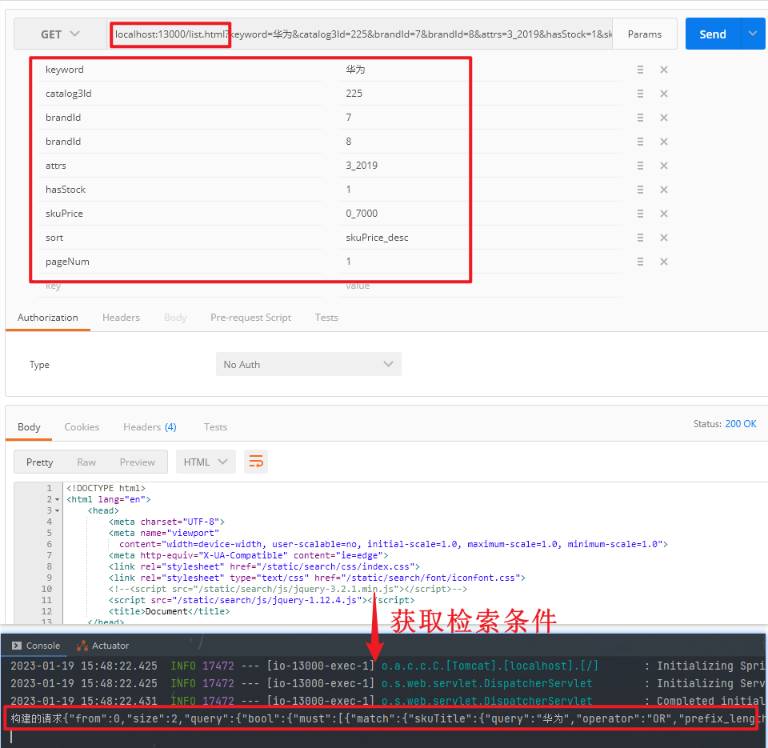Viewport: 768px width, 748px height.
Task: Click the request URL input field
Action: [360, 34]
